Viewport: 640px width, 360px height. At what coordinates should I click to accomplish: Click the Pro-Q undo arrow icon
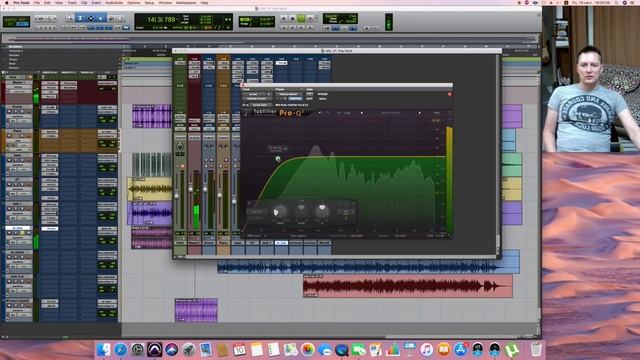point(319,113)
